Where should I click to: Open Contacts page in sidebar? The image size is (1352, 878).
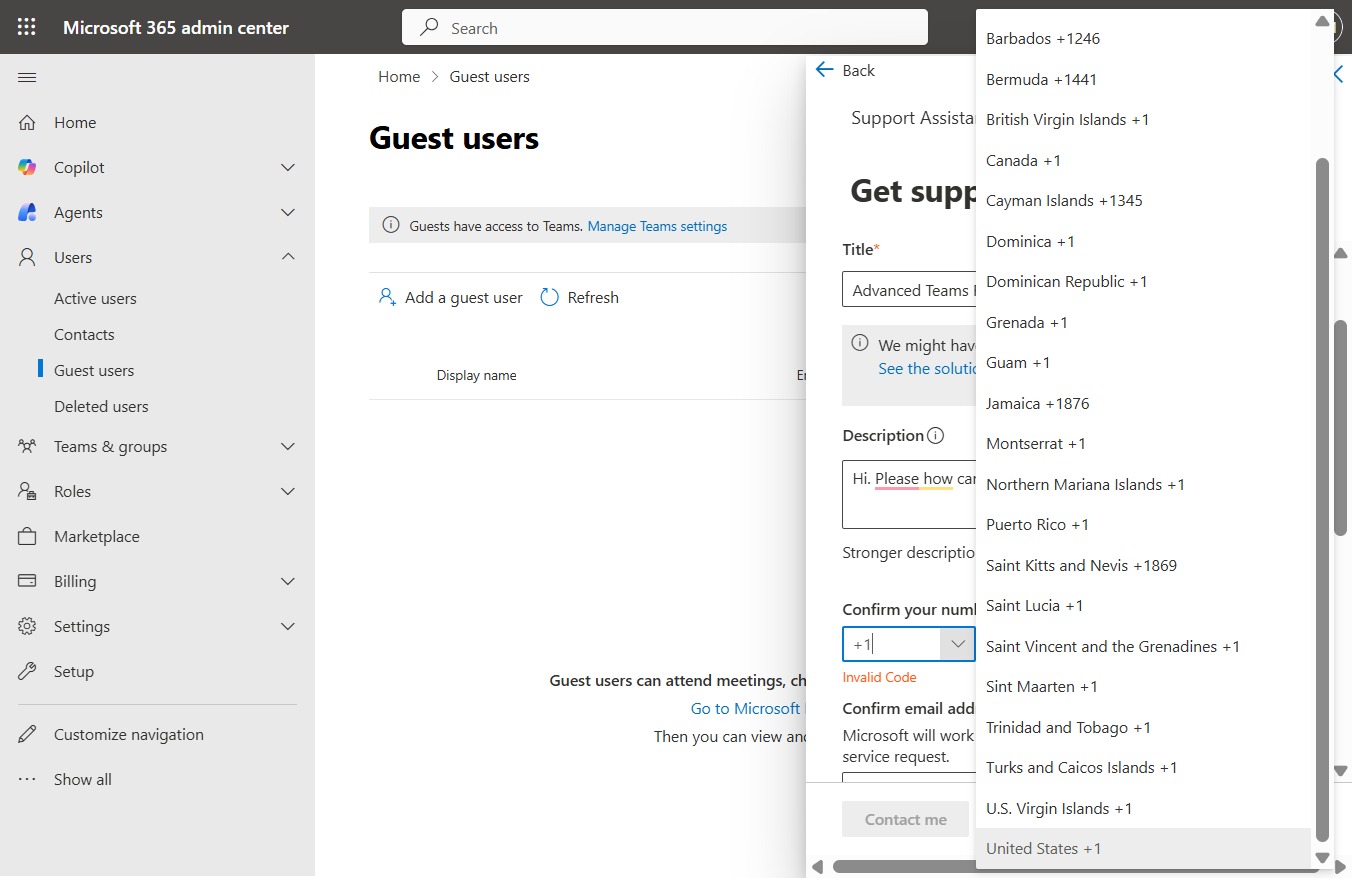84,334
